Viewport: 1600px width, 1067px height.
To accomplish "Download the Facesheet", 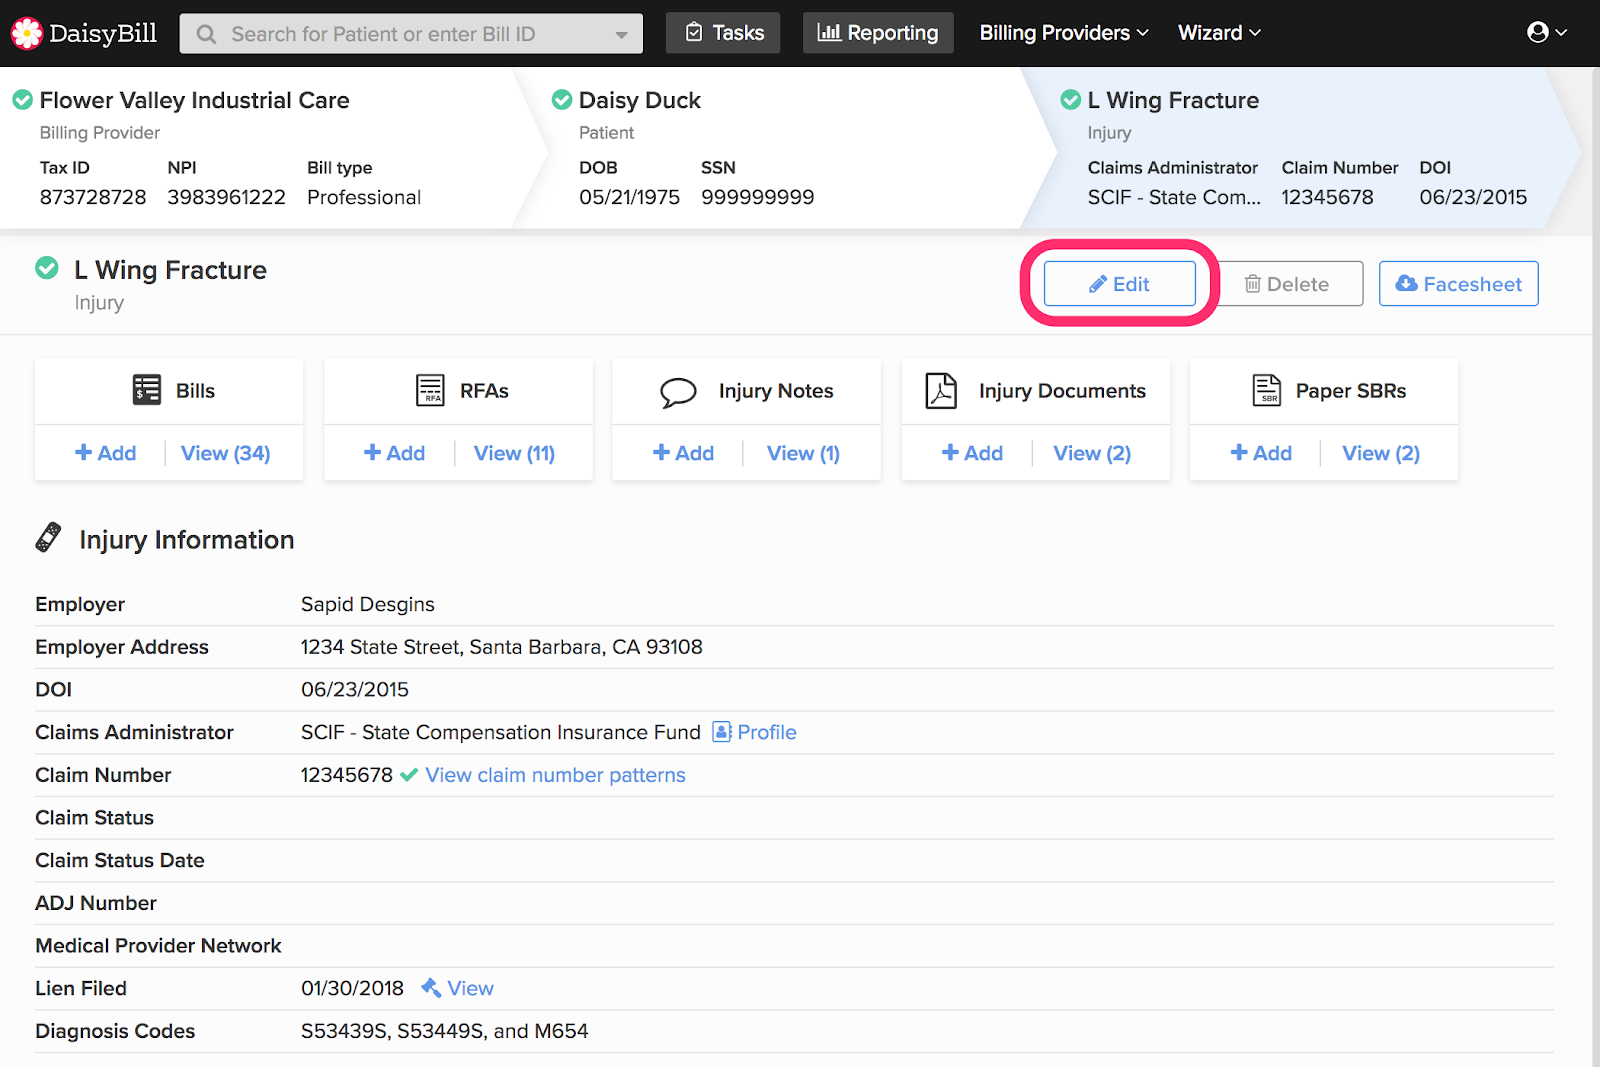I will click(x=1459, y=284).
